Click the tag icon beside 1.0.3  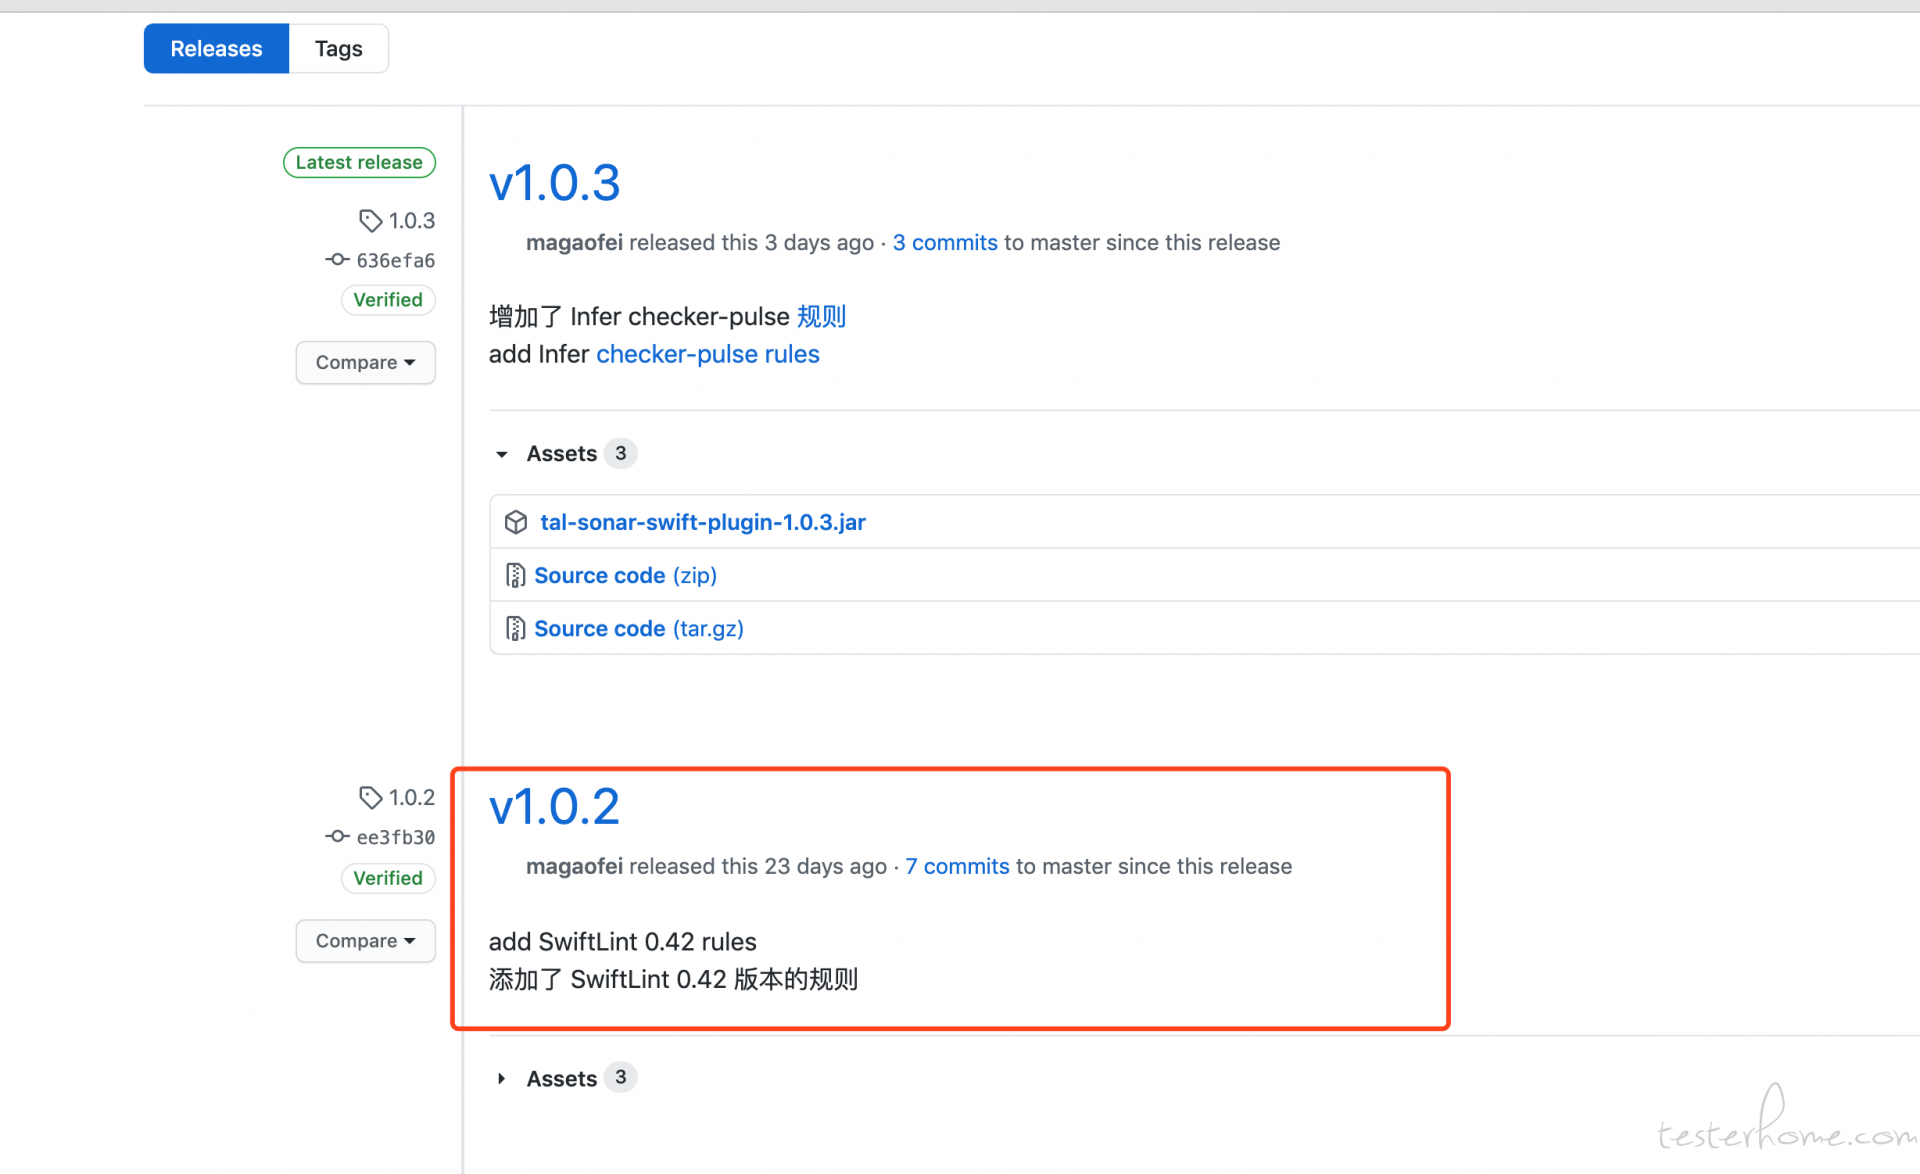371,220
